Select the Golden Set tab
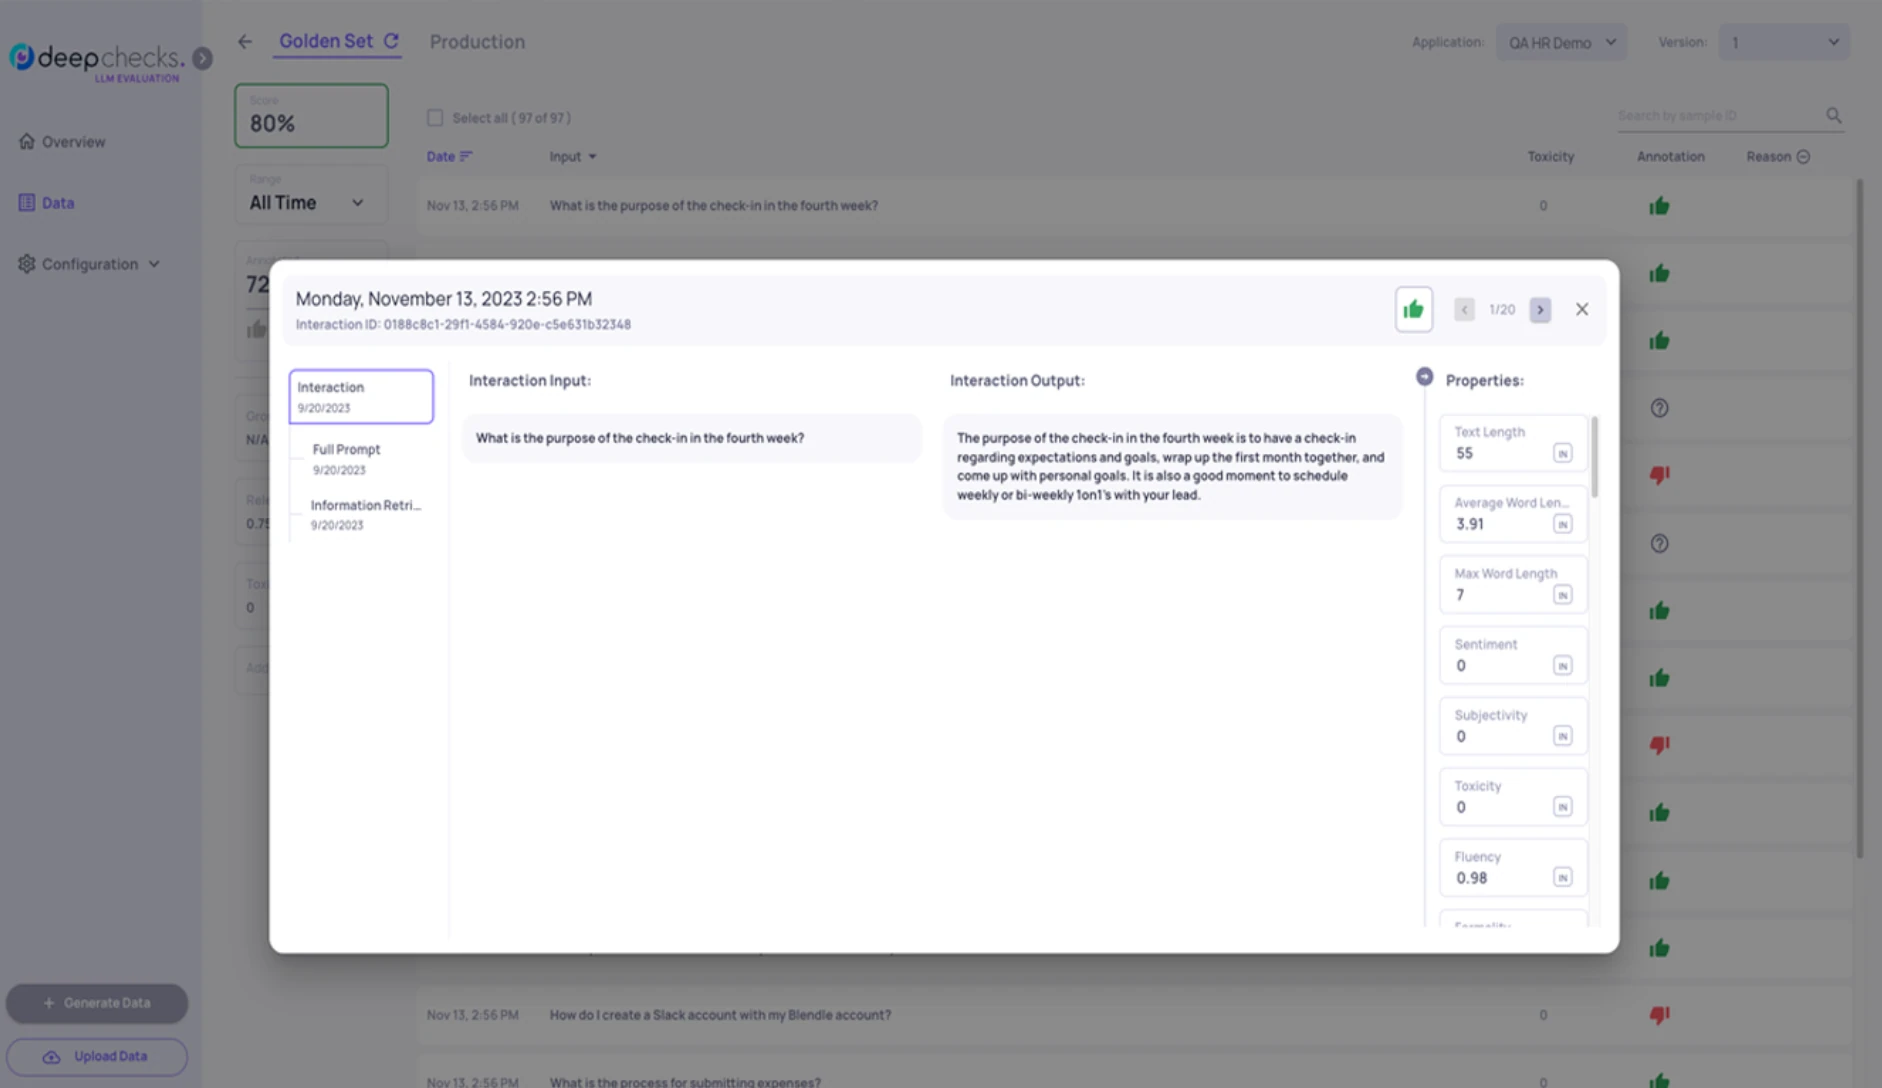Image resolution: width=1882 pixels, height=1088 pixels. coord(326,41)
